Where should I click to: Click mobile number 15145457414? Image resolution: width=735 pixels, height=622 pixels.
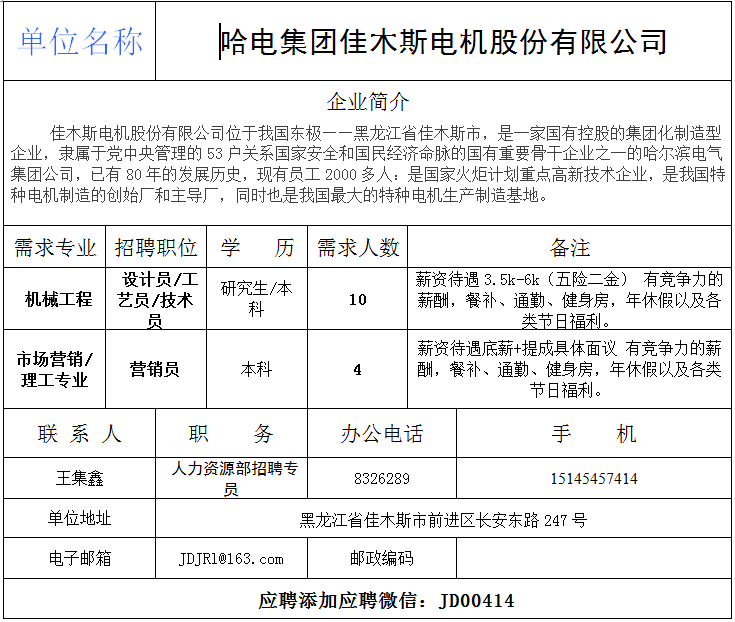(x=594, y=479)
